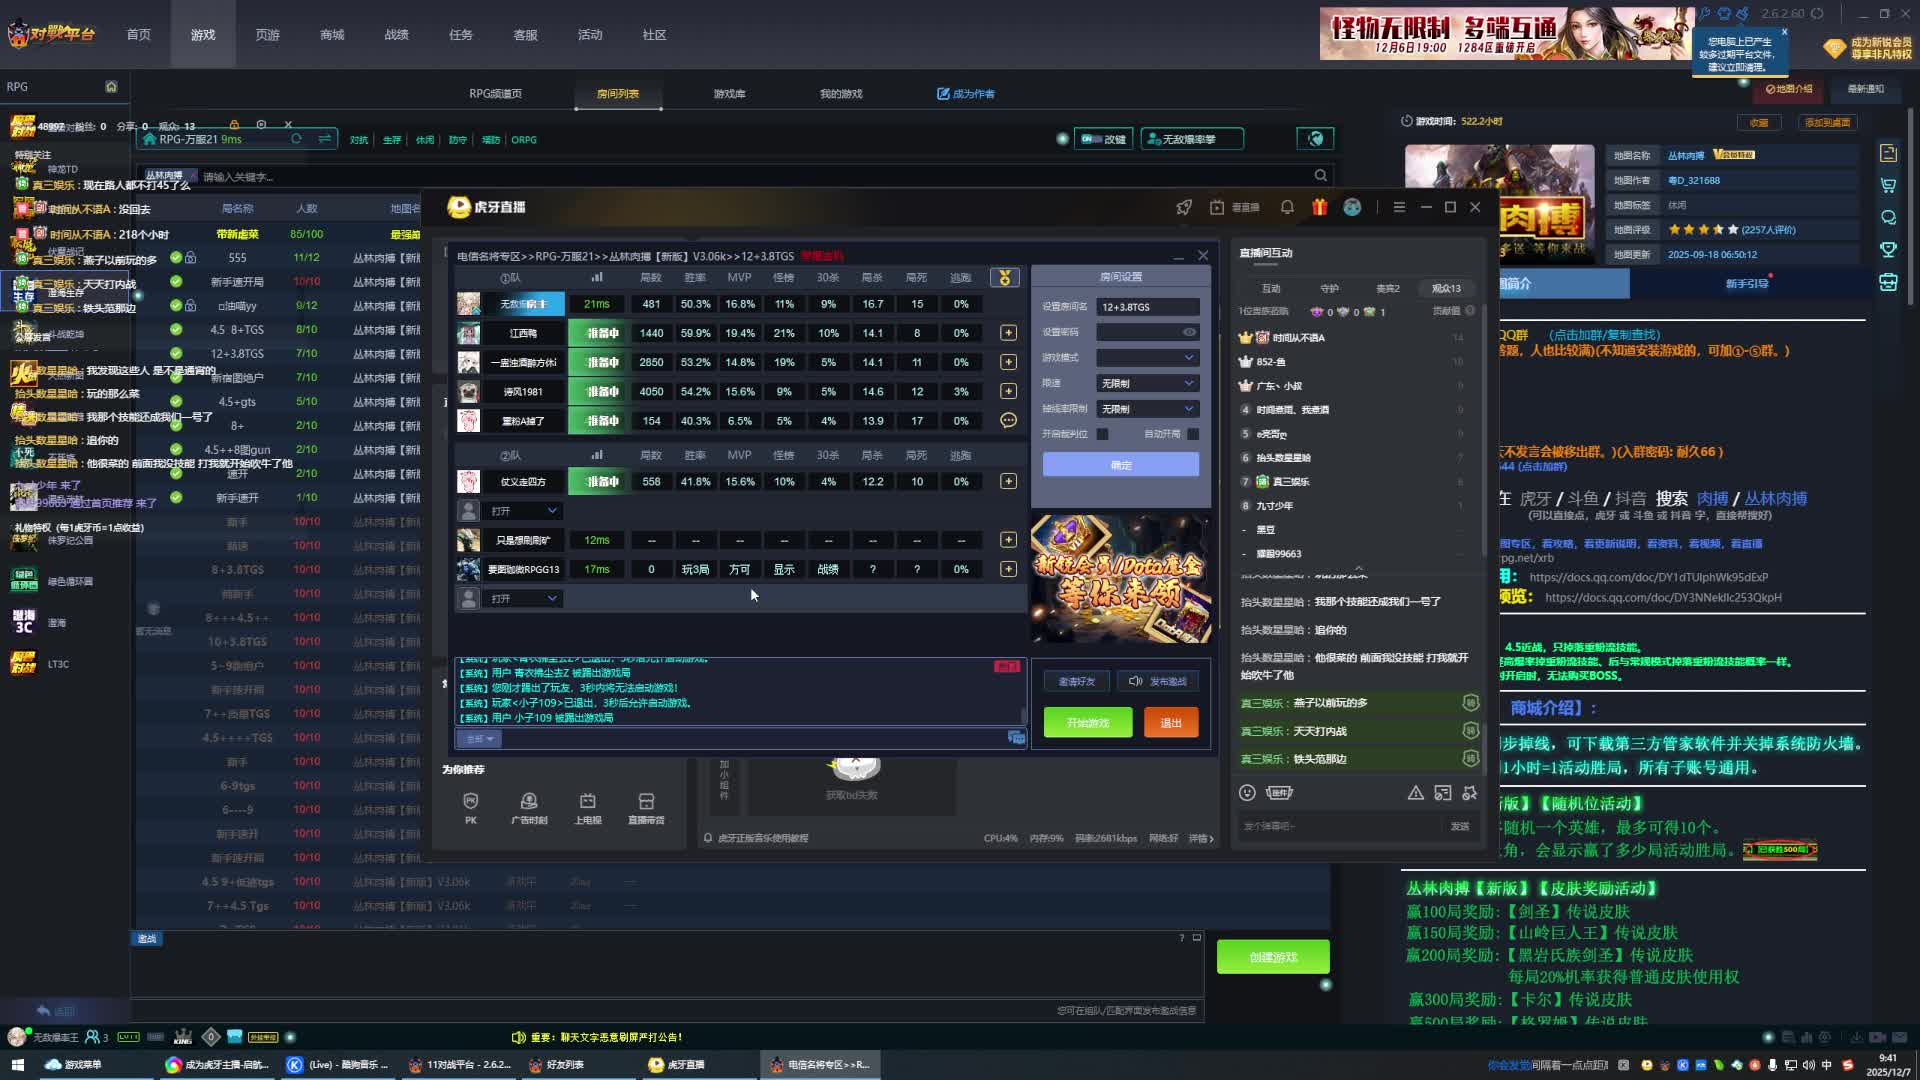
Task: Toggle password visibility eye icon
Action: pos(1189,332)
